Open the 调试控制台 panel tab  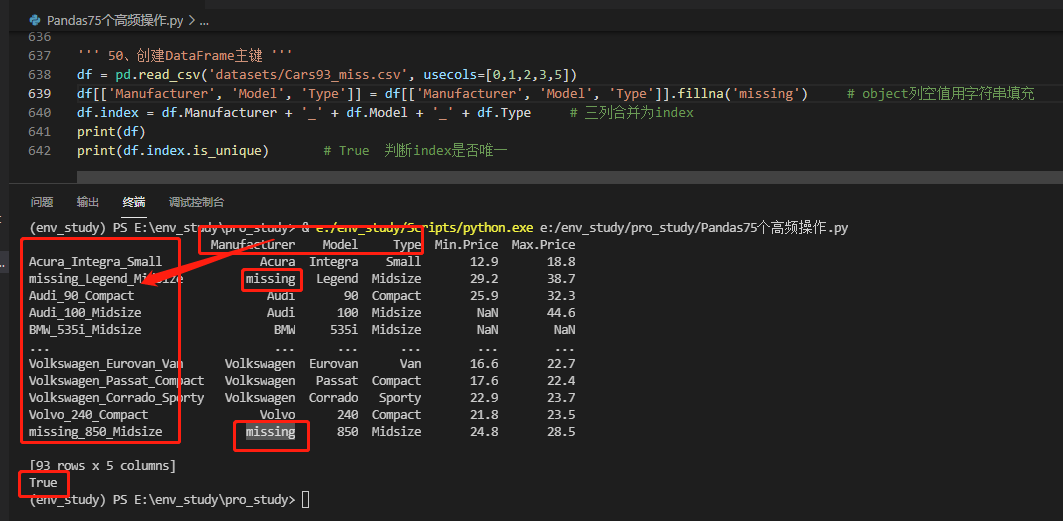pos(197,202)
